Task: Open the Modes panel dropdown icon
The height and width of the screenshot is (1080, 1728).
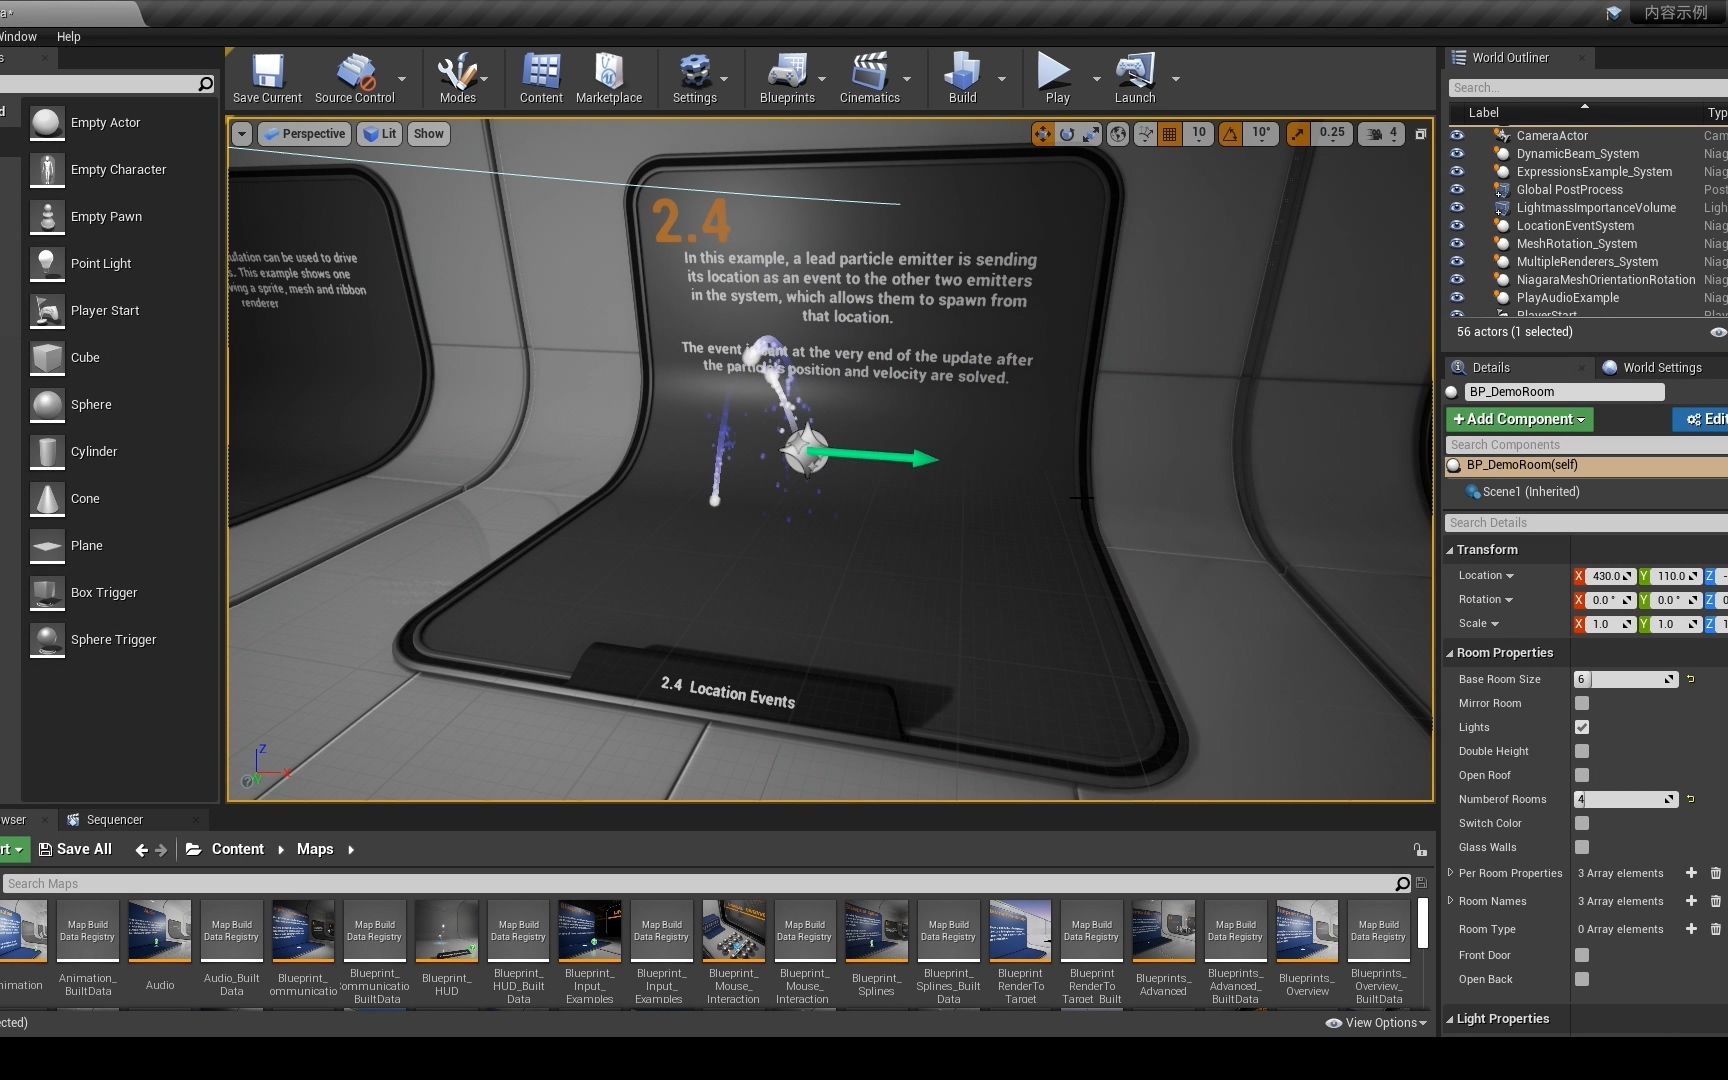Action: (x=484, y=80)
